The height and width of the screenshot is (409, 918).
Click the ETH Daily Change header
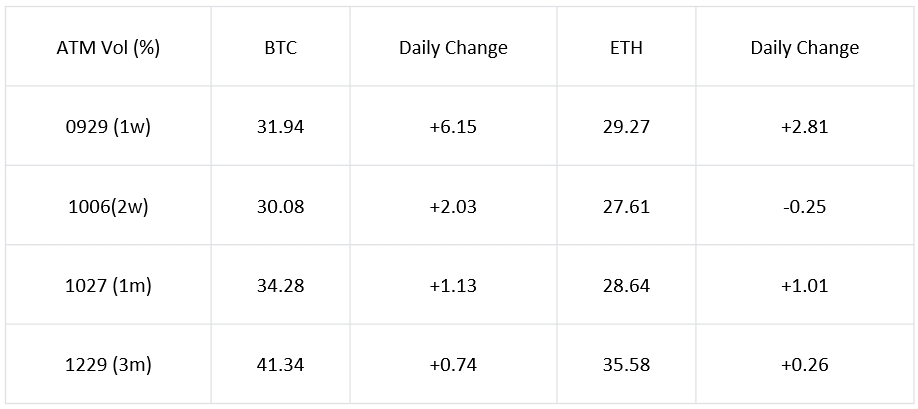804,47
